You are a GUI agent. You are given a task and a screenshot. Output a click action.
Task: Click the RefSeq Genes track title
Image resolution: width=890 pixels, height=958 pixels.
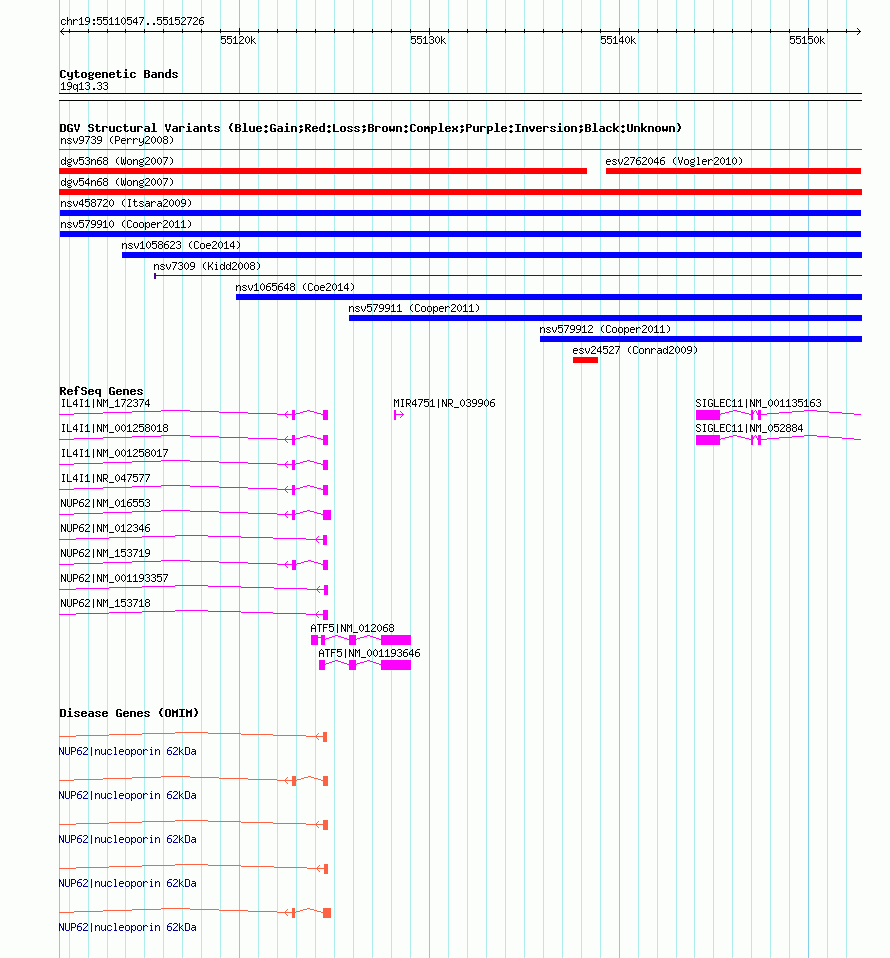tap(101, 391)
